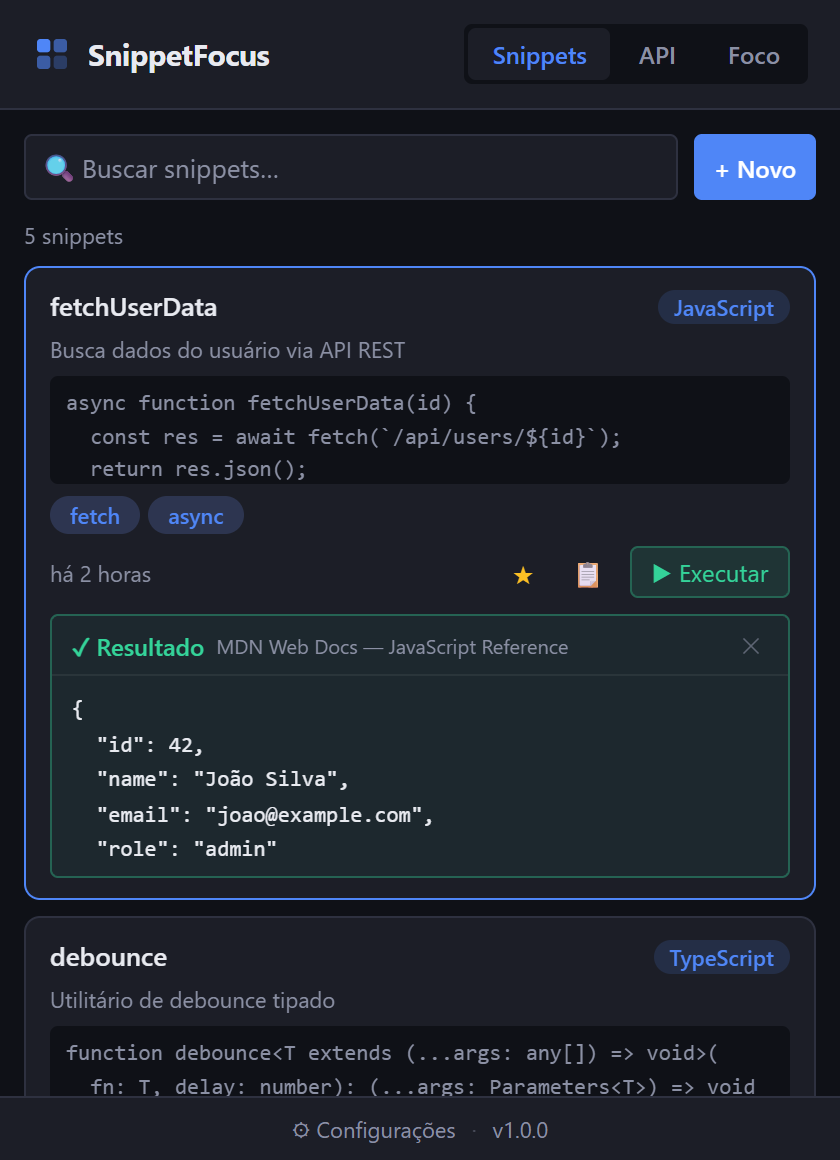Click the SnippetFocus app title
Screen dimensions: 840x1160
178,56
